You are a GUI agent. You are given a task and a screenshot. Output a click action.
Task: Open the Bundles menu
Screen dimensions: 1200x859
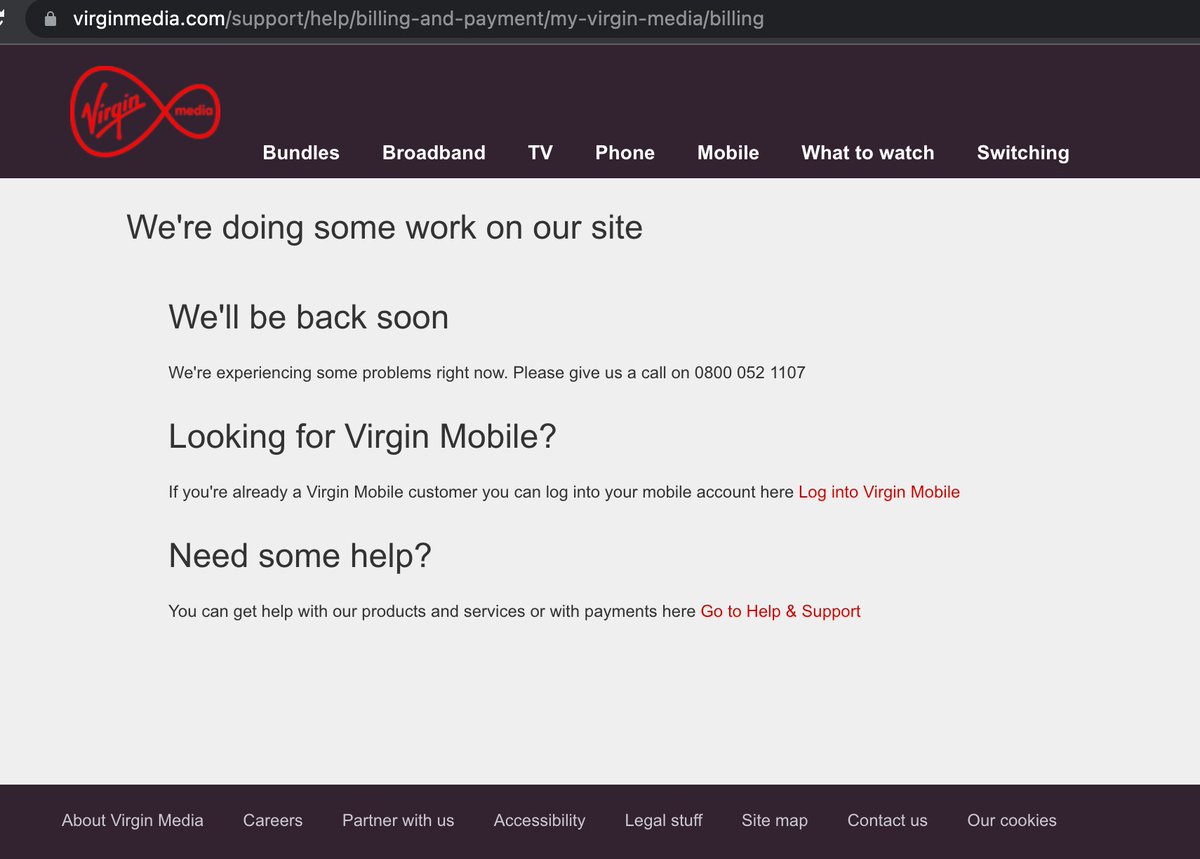(x=301, y=153)
